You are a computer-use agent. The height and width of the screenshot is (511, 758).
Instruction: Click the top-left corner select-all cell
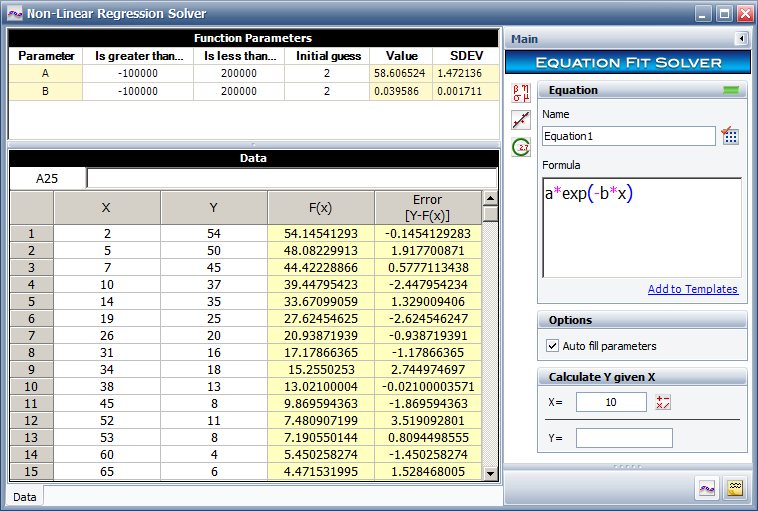[31, 208]
